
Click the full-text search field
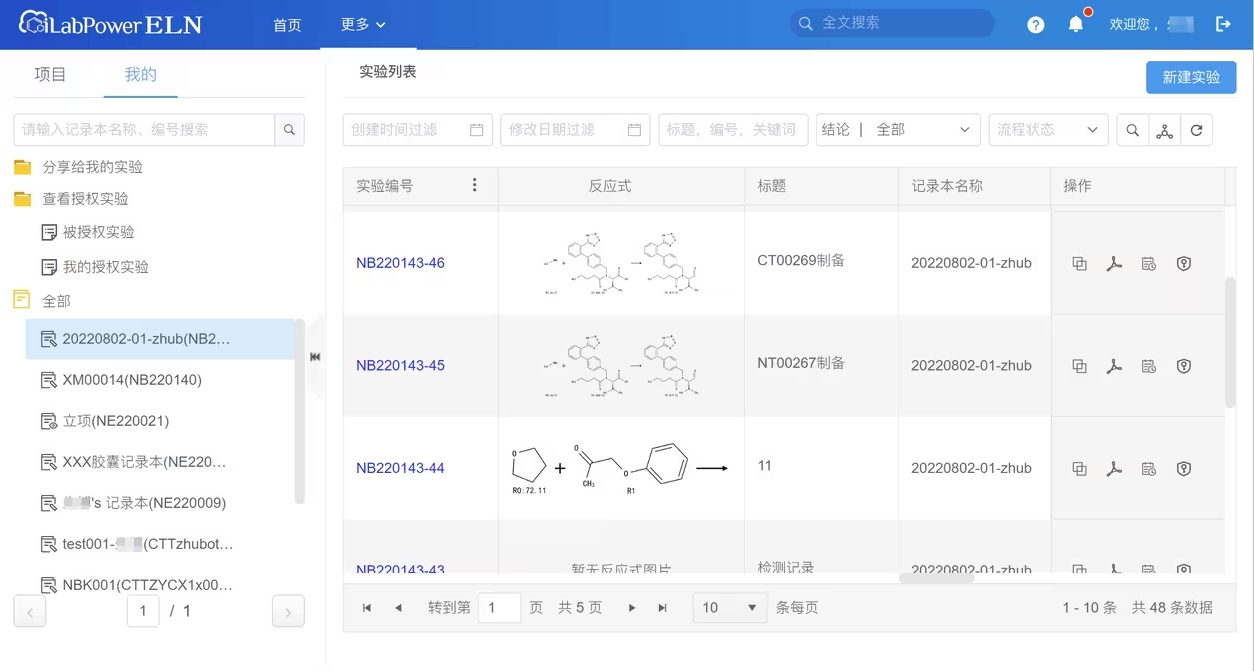900,23
